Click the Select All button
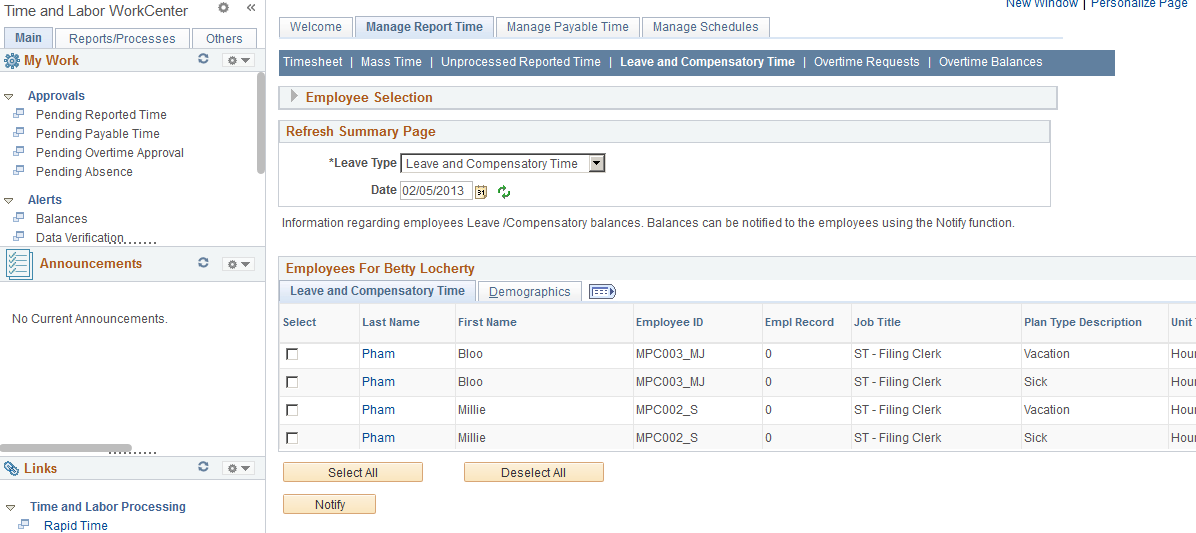This screenshot has height=533, width=1196. pyautogui.click(x=352, y=472)
